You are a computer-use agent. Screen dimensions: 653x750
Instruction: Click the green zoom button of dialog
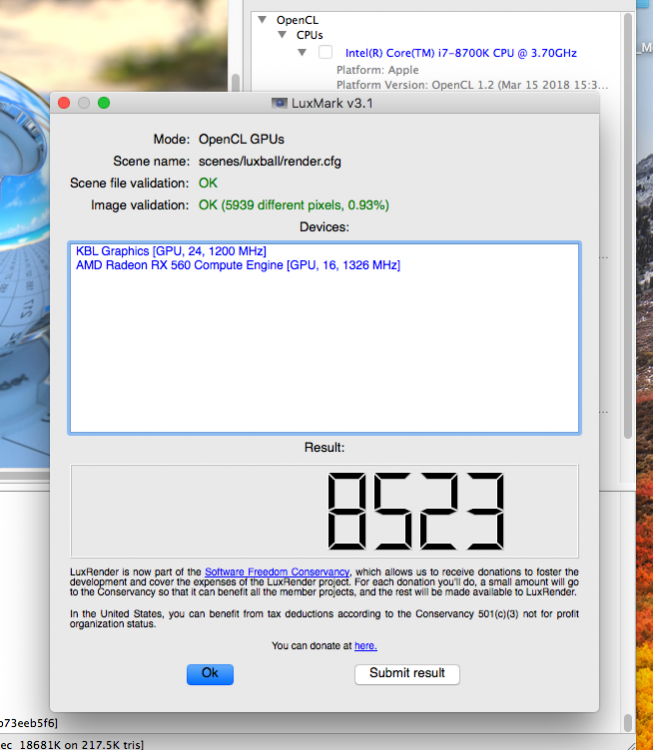point(104,103)
